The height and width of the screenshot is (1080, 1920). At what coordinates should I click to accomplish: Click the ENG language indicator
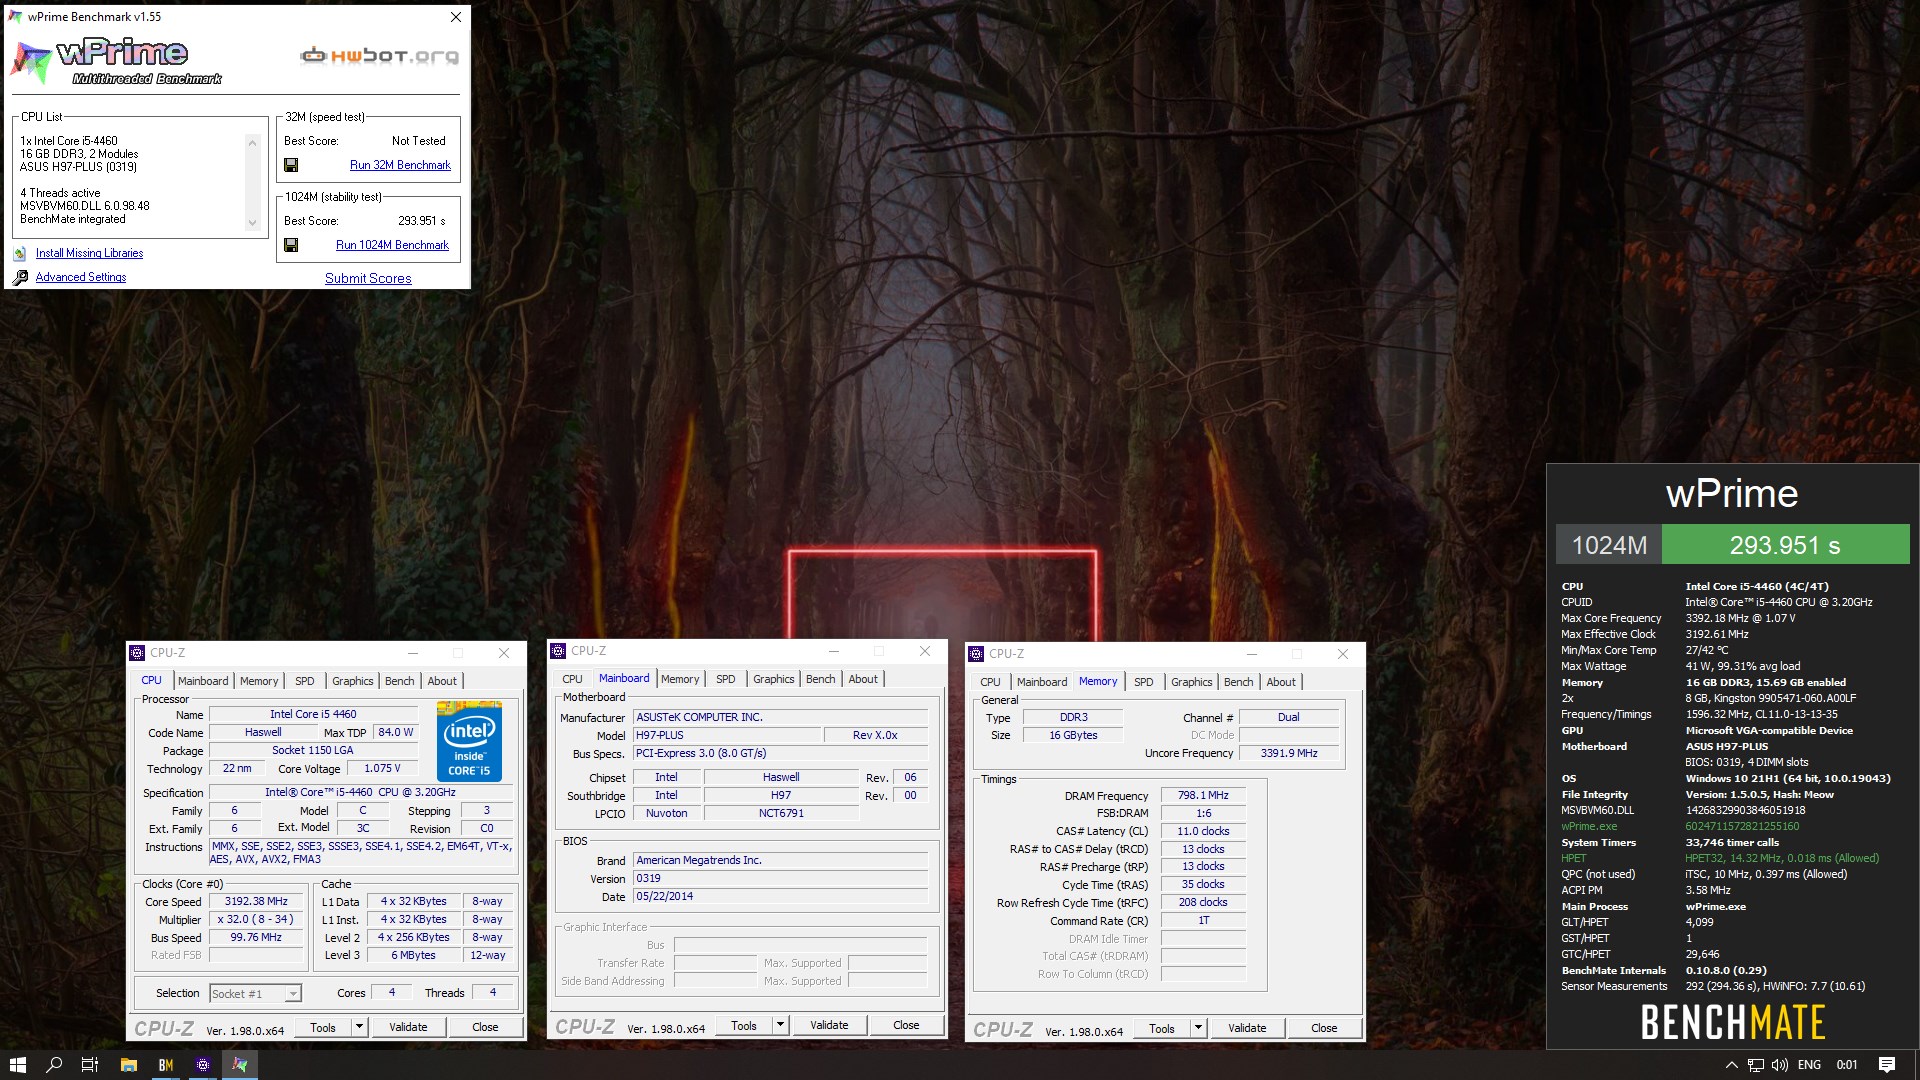click(x=1809, y=1065)
